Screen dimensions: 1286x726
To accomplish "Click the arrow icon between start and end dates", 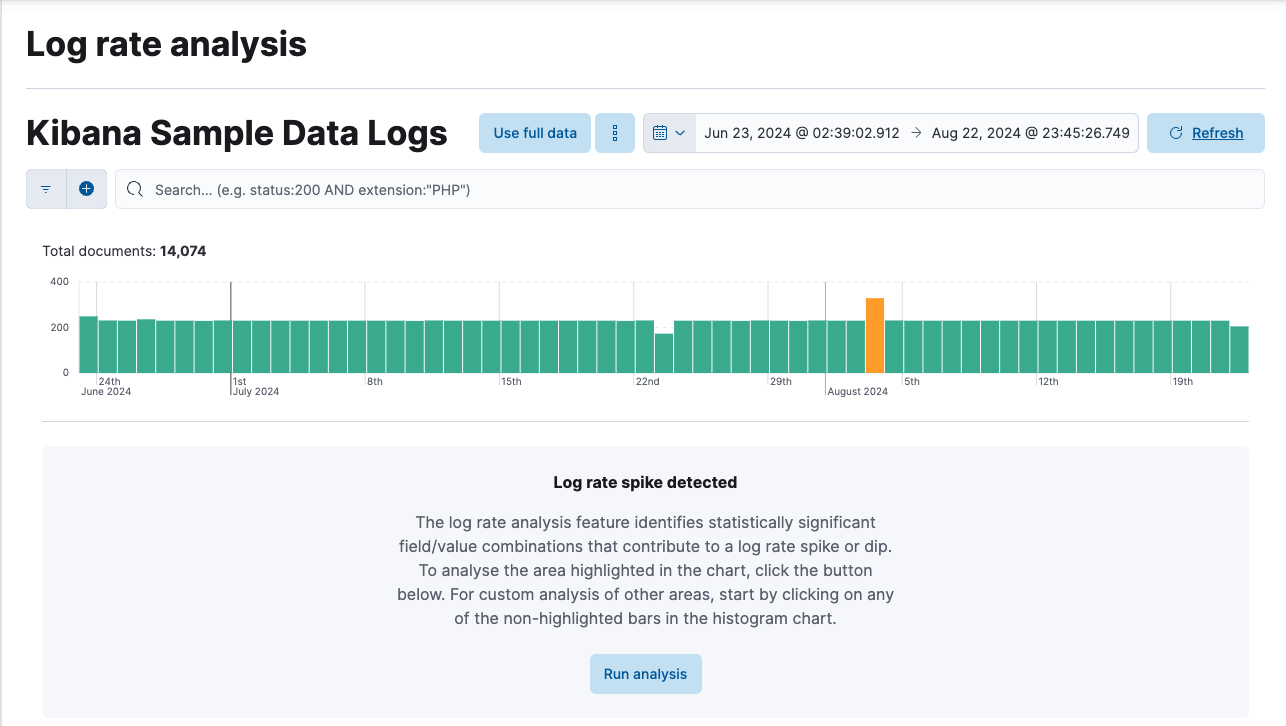I will (x=915, y=132).
